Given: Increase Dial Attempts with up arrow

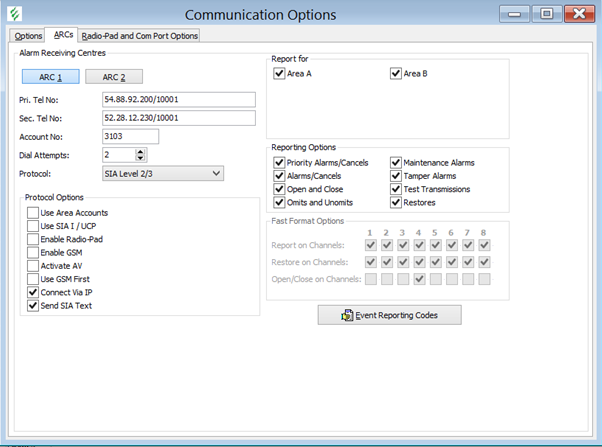Looking at the screenshot, I should [140, 151].
